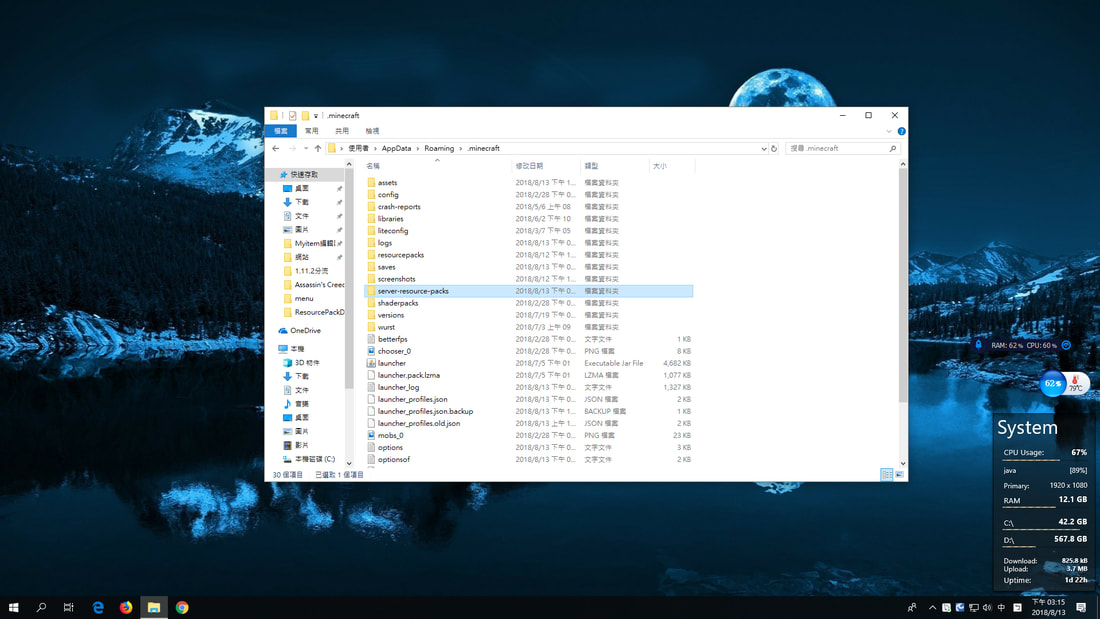This screenshot has height=619, width=1100.
Task: Click the search .minecraft input field
Action: point(836,149)
